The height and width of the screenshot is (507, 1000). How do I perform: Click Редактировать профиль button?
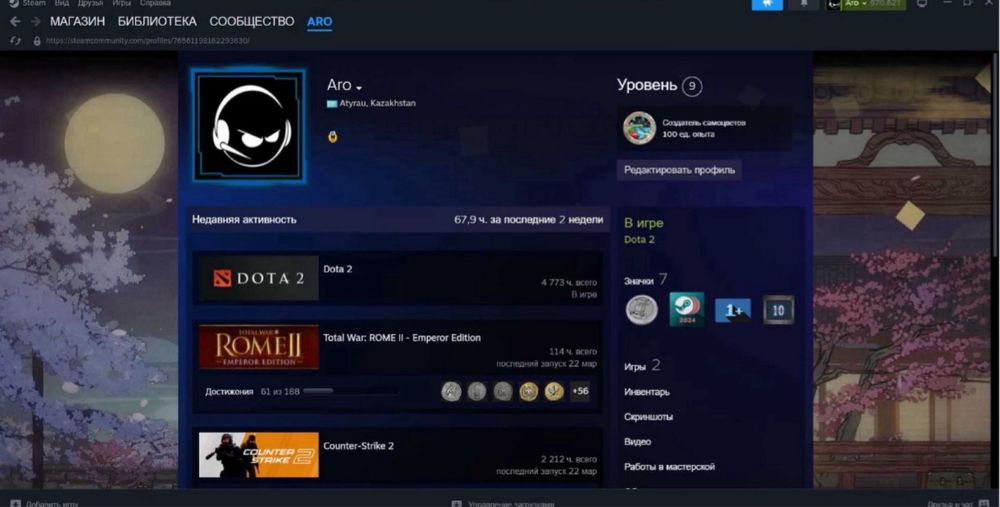(679, 170)
